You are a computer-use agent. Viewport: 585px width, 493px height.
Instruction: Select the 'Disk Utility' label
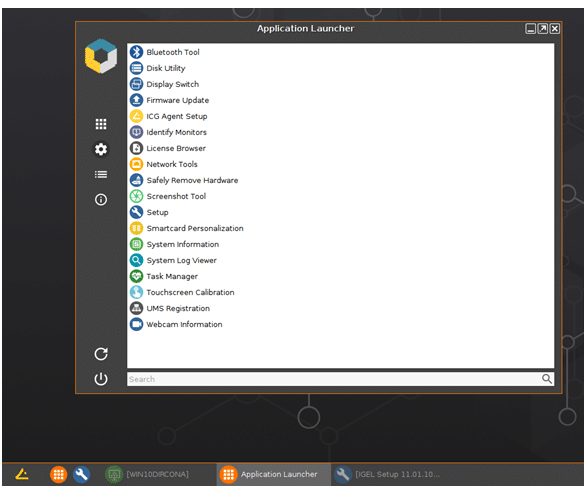166,68
